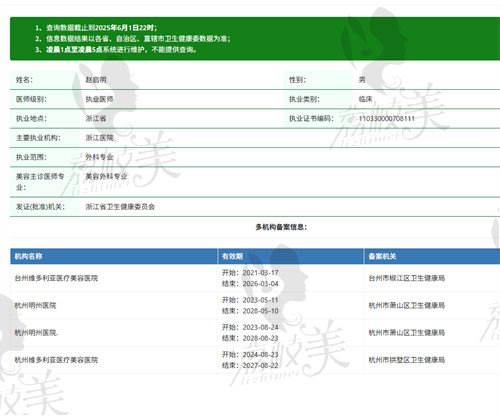Viewport: 500px width, 416px height.
Task: Click the 执业医师 physician level value
Action: [x=99, y=99]
